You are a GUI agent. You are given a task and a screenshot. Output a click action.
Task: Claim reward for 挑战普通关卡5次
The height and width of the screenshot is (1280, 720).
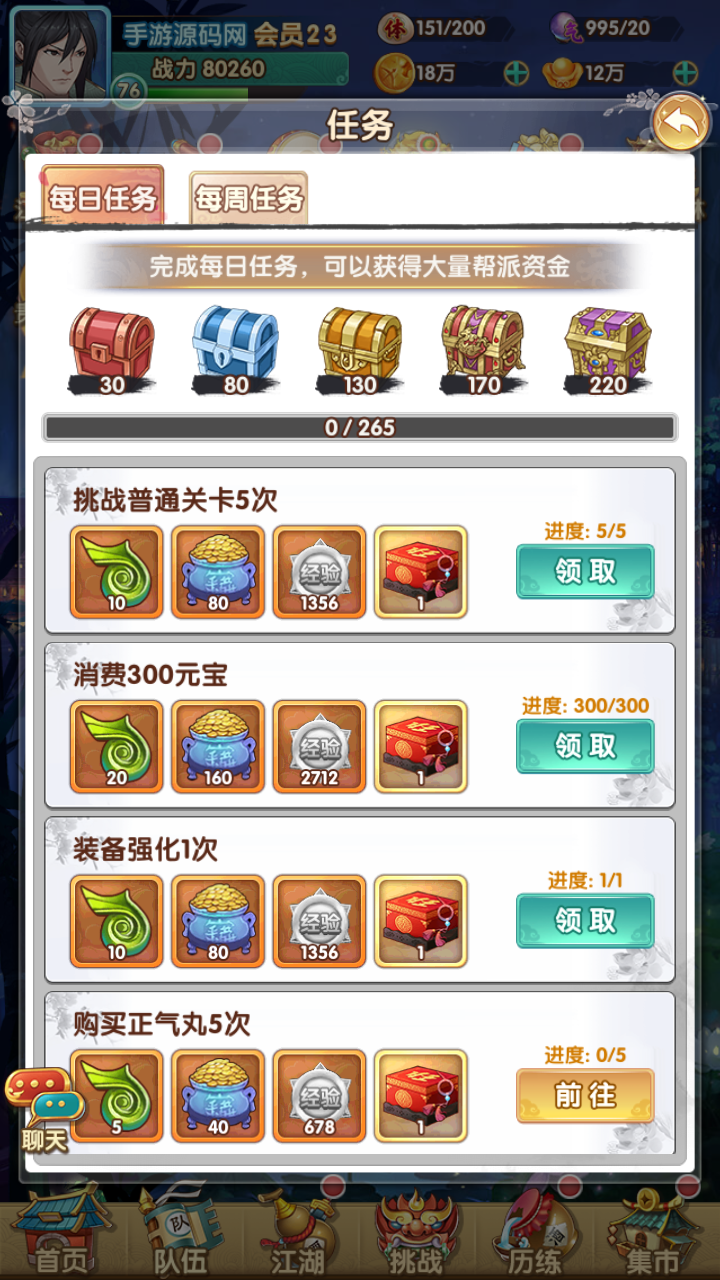pos(585,572)
